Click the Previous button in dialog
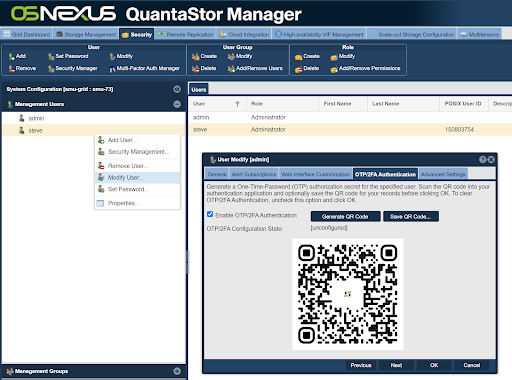Viewport: 512px width, 380px height. click(361, 365)
